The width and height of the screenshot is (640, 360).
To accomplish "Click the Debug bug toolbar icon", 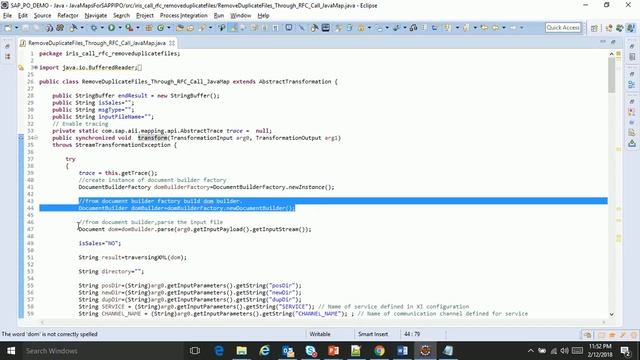I will click(93, 28).
